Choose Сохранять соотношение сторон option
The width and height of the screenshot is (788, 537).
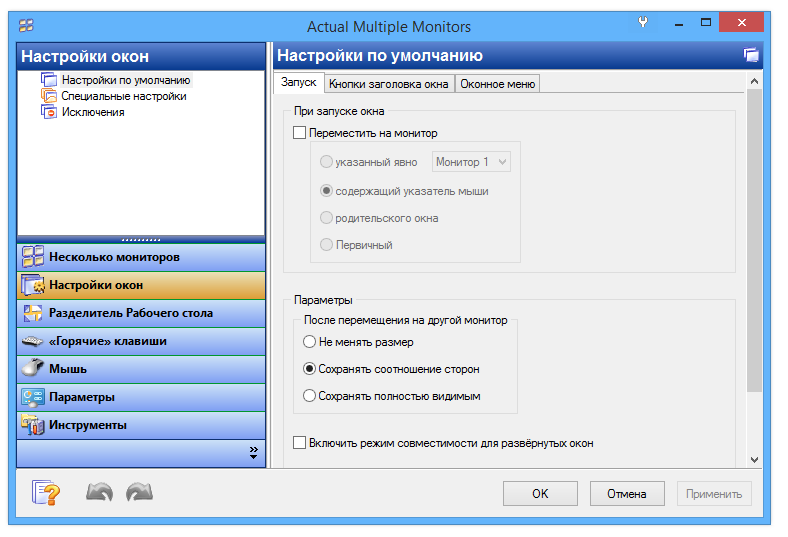click(x=309, y=369)
